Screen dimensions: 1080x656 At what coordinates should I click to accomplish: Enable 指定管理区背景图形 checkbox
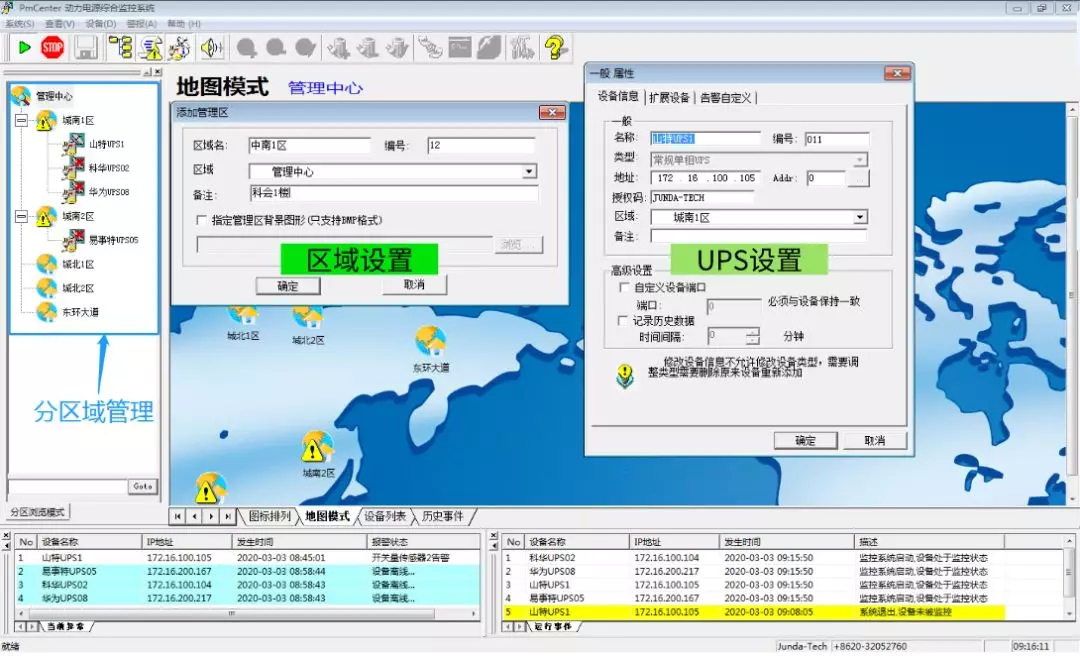(202, 220)
